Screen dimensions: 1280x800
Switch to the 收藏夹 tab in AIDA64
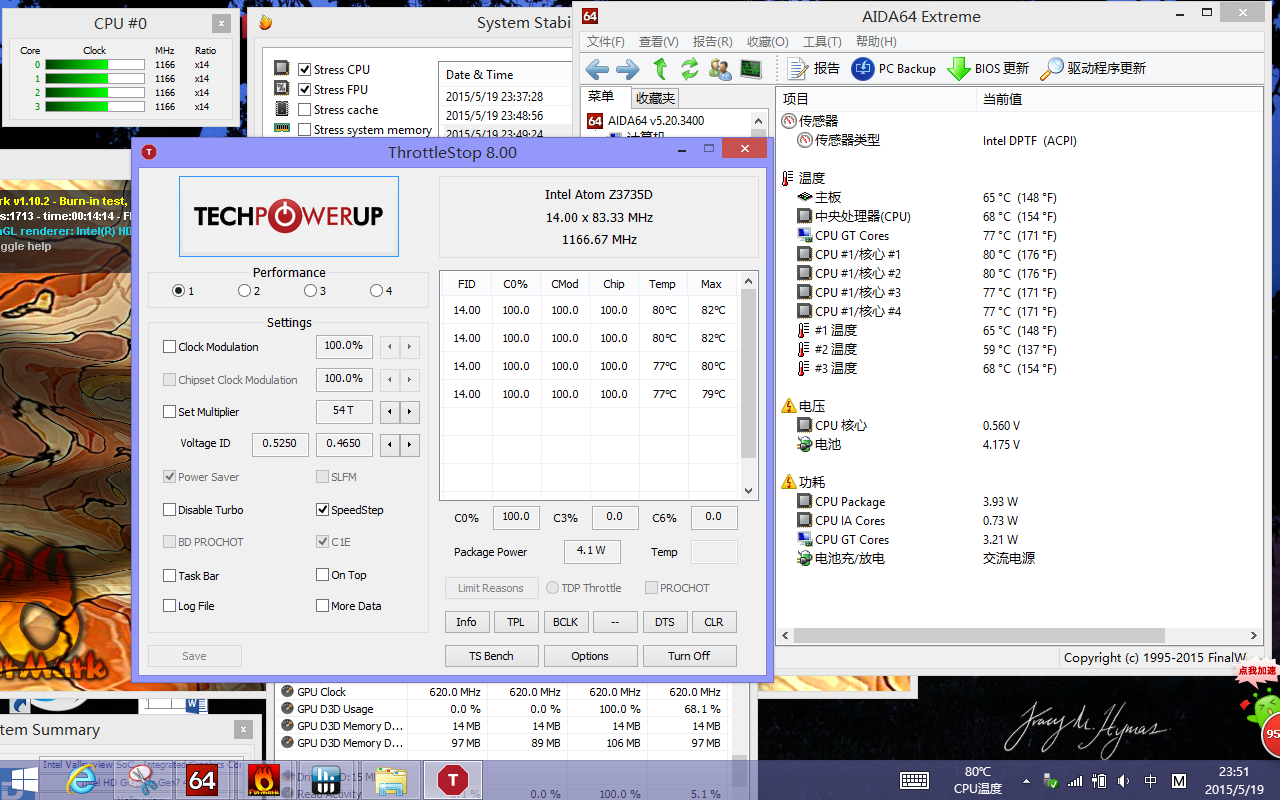(655, 98)
